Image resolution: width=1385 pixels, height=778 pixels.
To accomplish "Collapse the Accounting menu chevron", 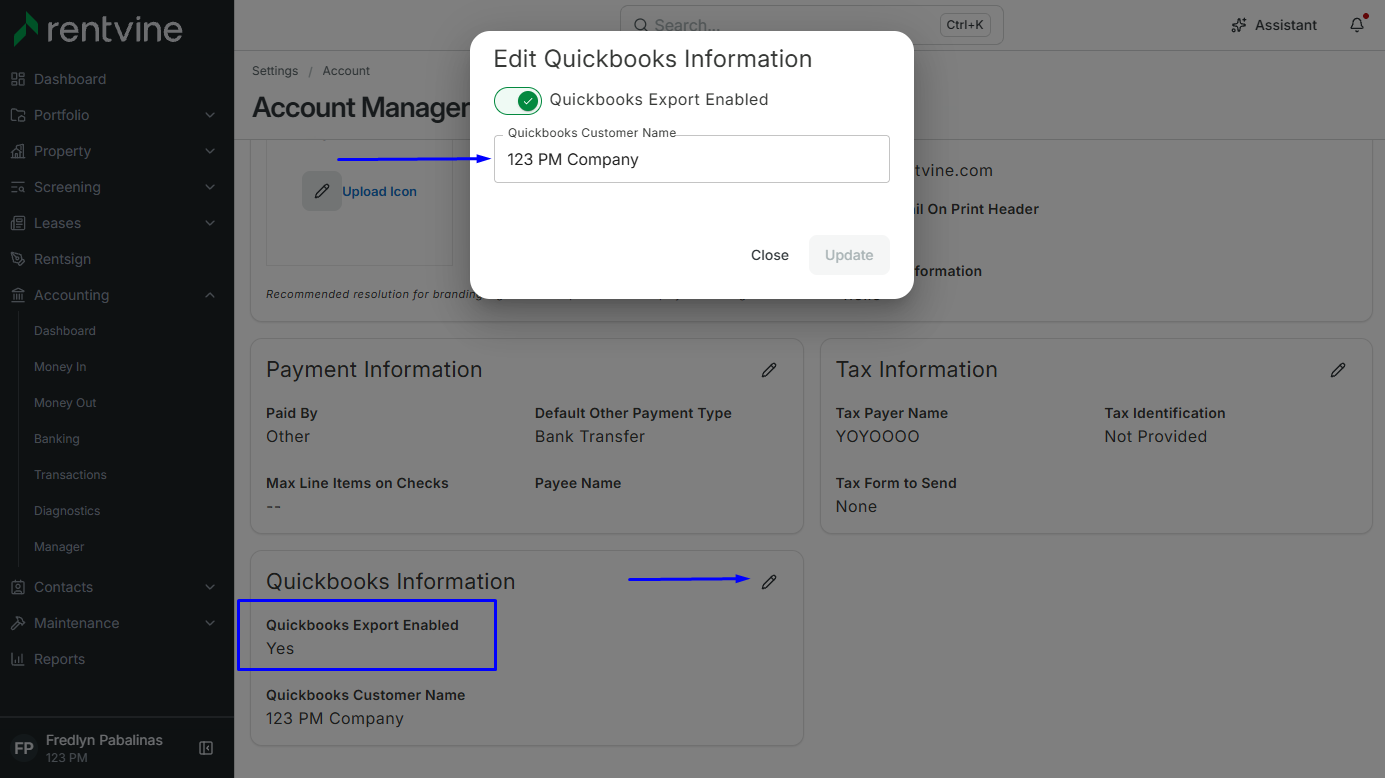I will 210,295.
